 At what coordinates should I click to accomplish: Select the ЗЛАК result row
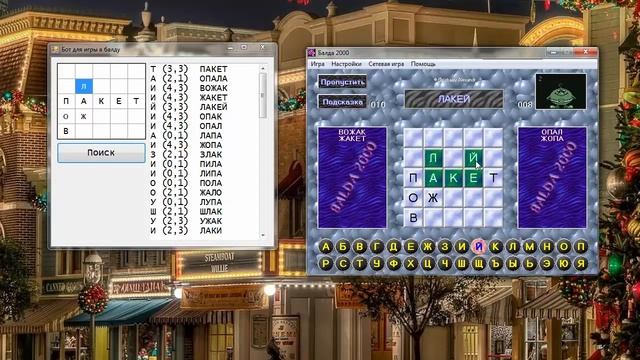click(x=203, y=154)
